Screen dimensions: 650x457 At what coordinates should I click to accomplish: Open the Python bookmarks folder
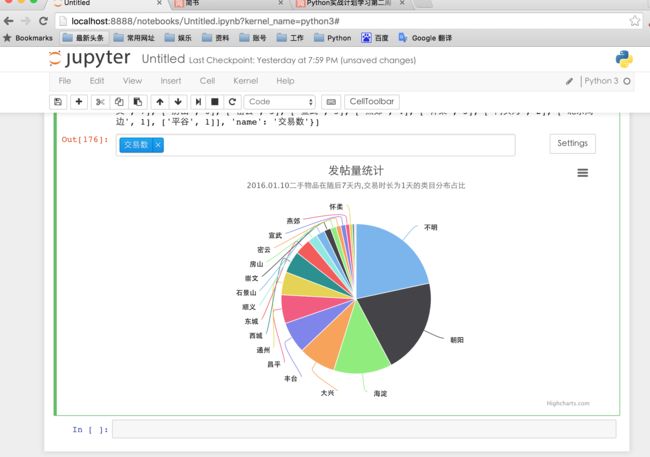[x=333, y=38]
